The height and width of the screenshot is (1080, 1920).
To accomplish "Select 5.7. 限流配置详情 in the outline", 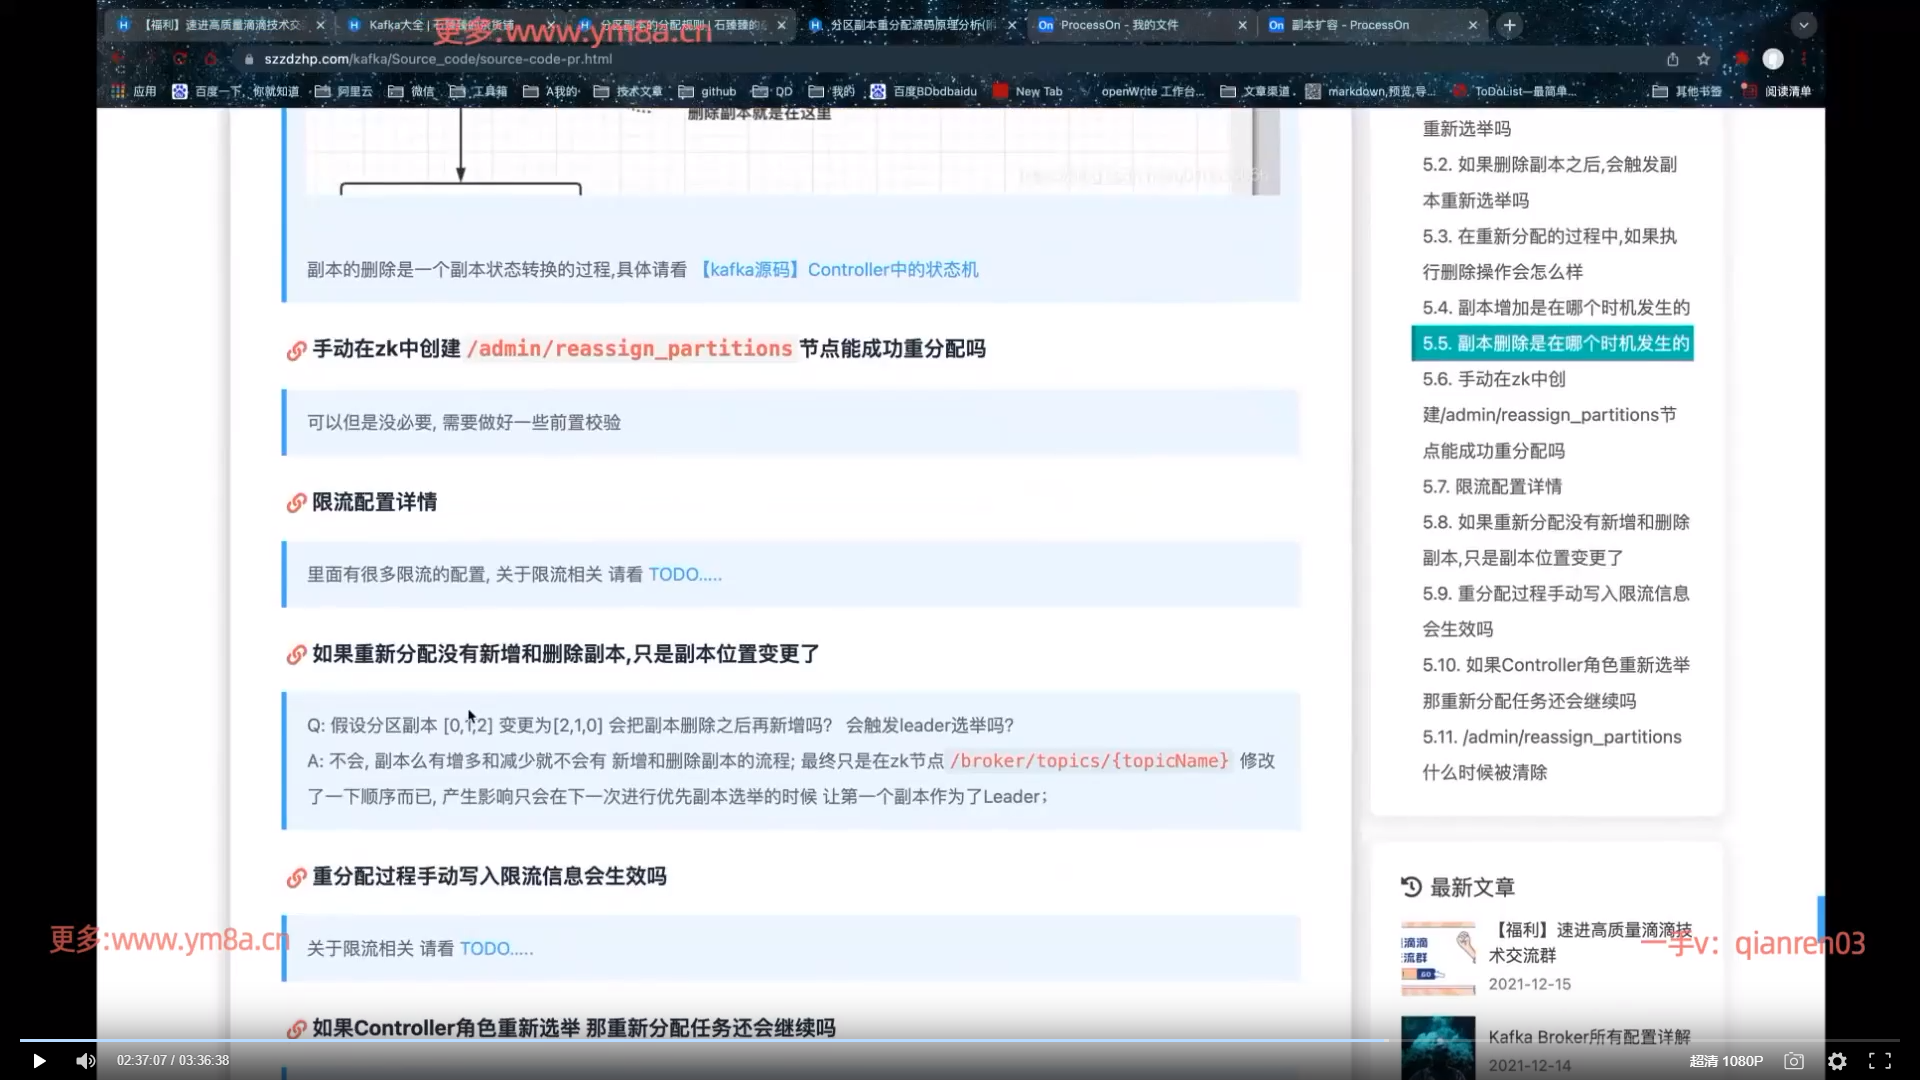I will [x=1491, y=487].
